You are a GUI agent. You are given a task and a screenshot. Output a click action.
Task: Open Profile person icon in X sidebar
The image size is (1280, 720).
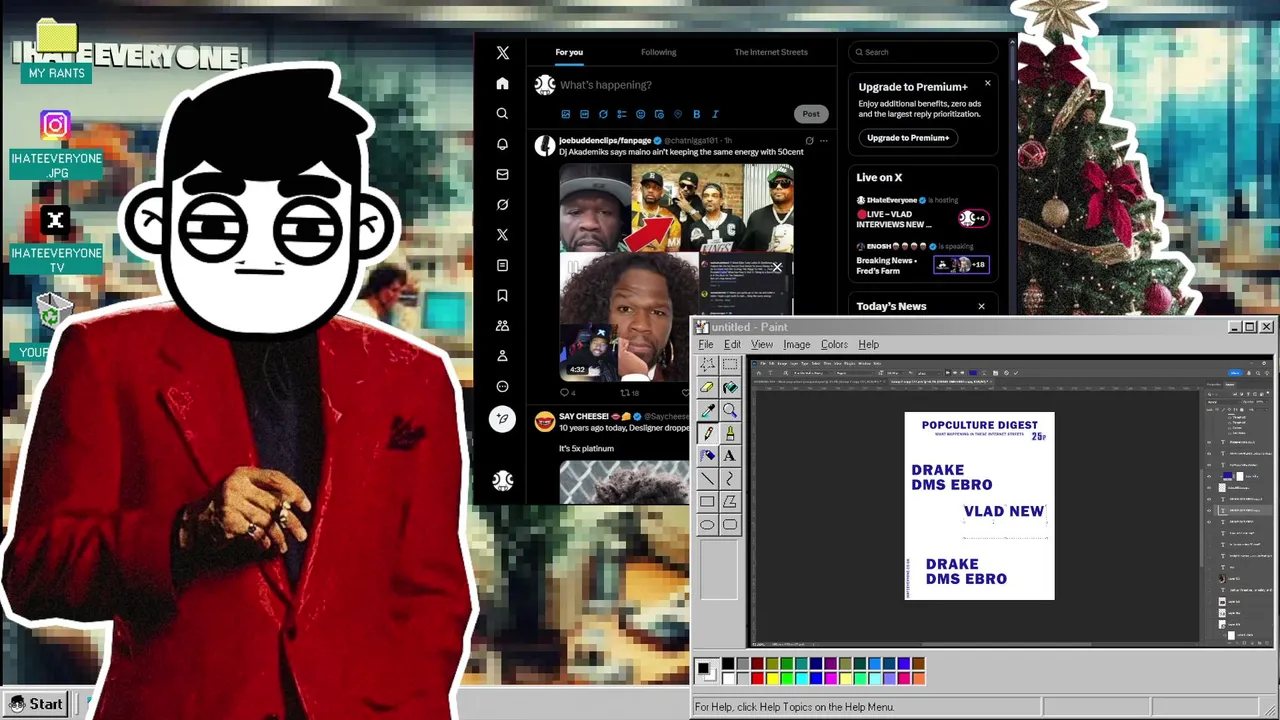(x=502, y=355)
